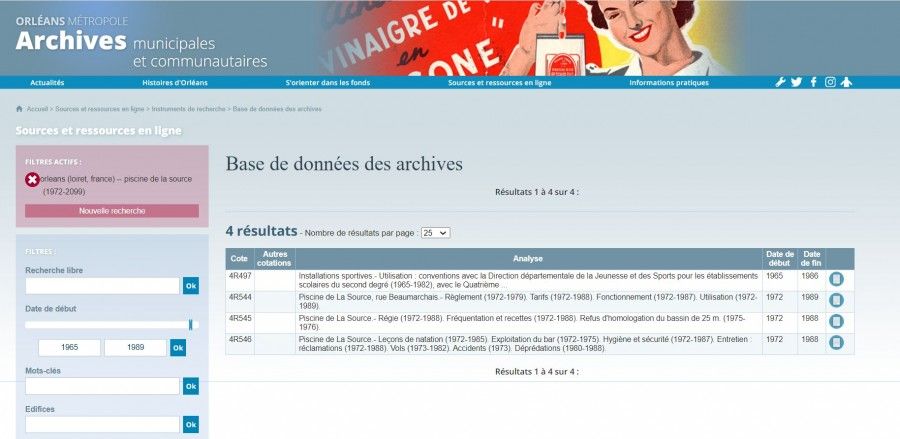Follow Sources et ressources en ligne breadcrumb

pos(100,109)
